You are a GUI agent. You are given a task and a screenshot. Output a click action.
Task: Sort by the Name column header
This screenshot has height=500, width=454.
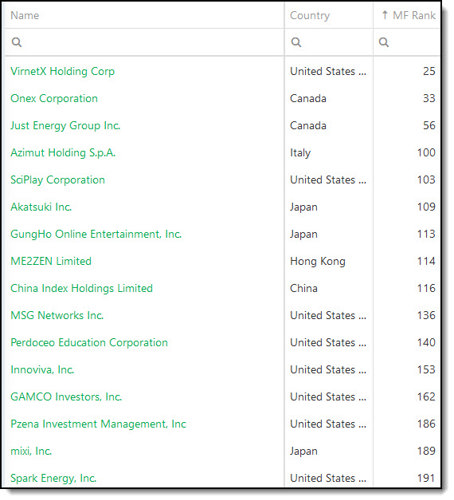25,15
